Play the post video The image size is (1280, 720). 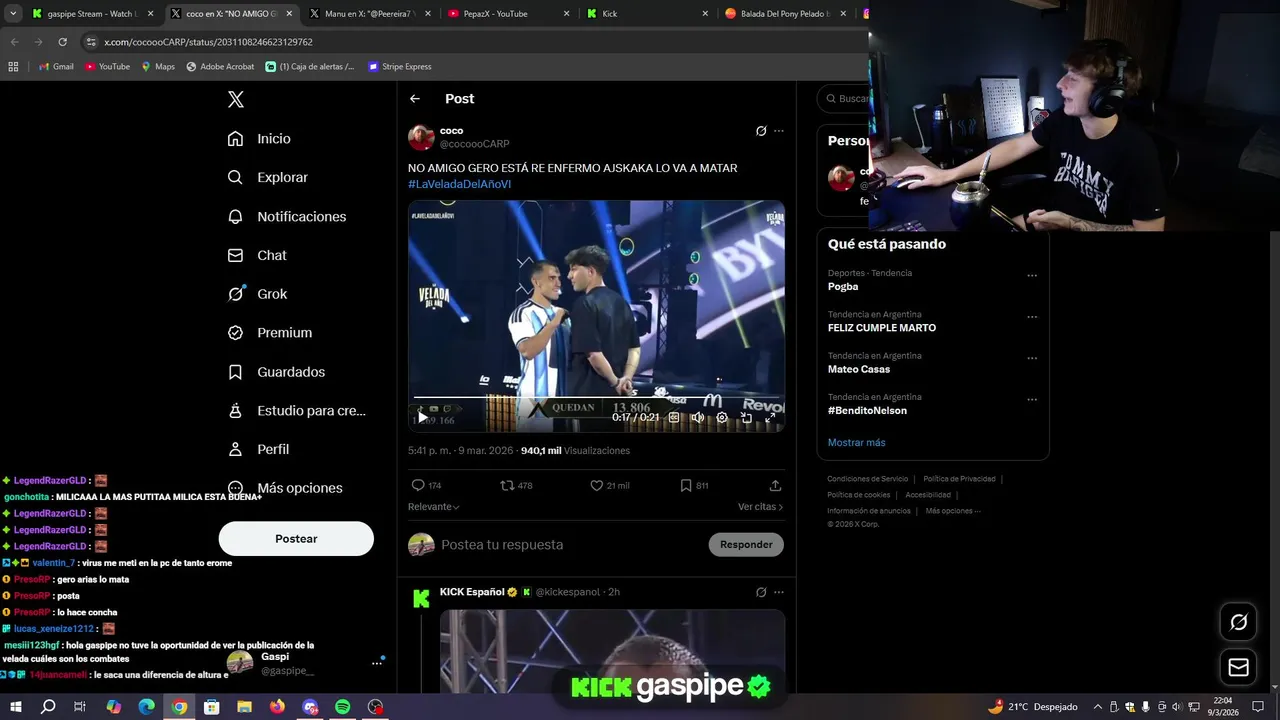[422, 417]
